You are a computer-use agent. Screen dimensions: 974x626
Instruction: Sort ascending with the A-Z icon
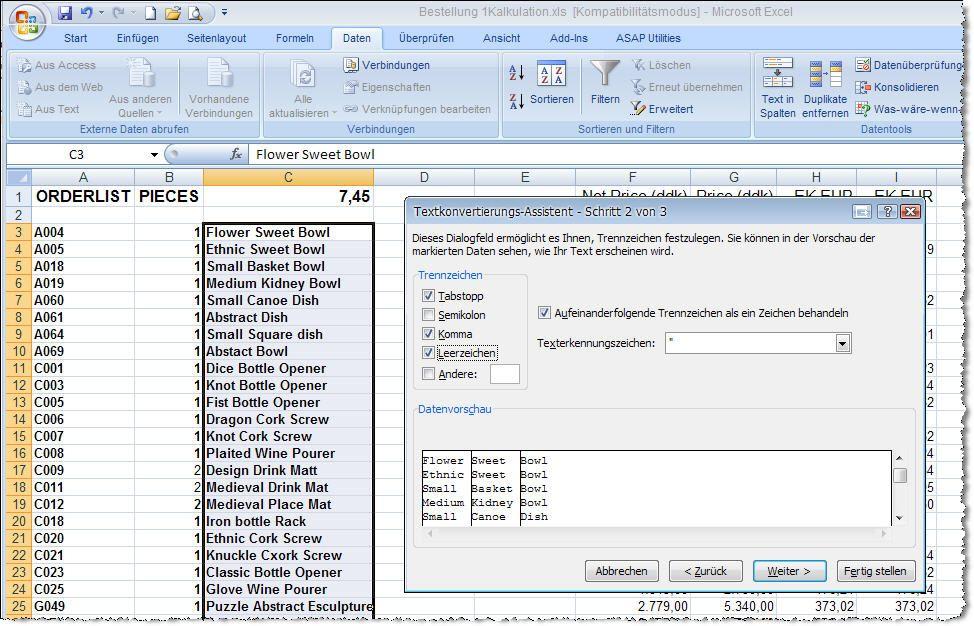[x=517, y=73]
